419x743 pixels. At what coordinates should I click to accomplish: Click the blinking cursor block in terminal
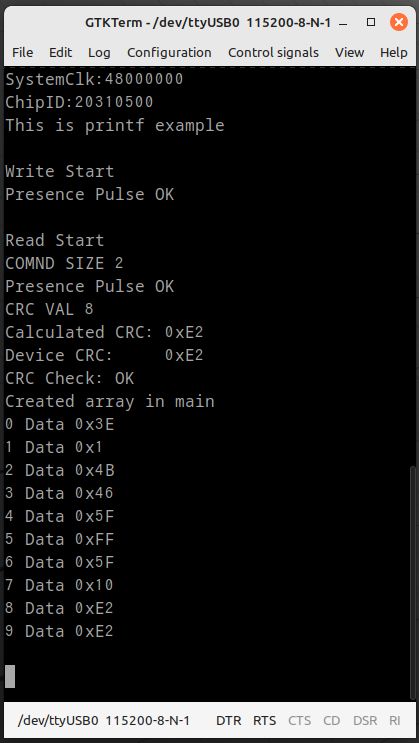(10, 676)
